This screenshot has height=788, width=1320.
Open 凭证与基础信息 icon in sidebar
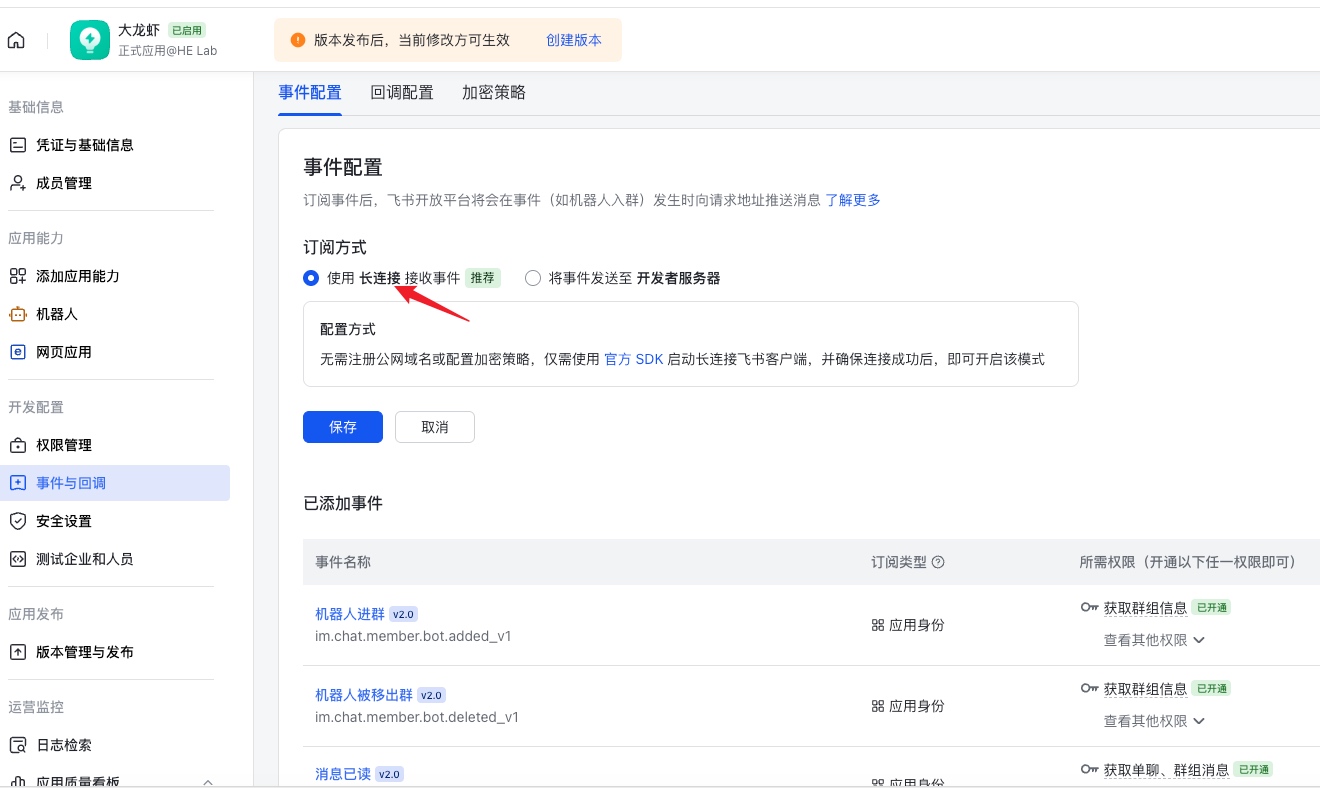[x=17, y=145]
